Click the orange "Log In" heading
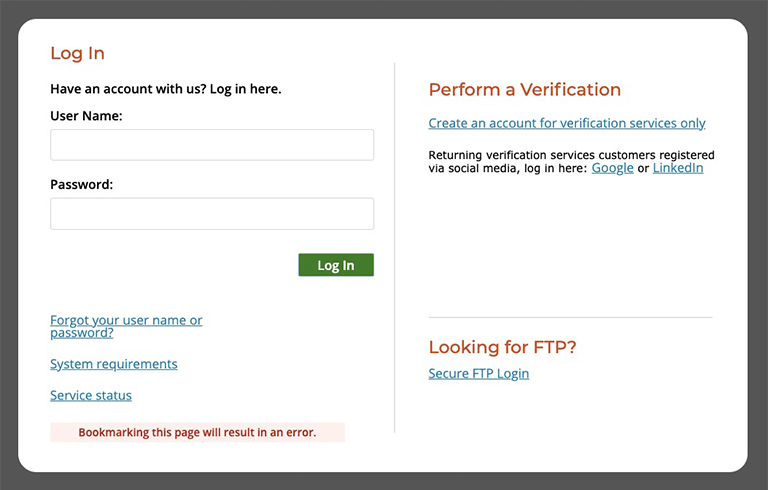Viewport: 768px width, 490px height. (x=77, y=53)
